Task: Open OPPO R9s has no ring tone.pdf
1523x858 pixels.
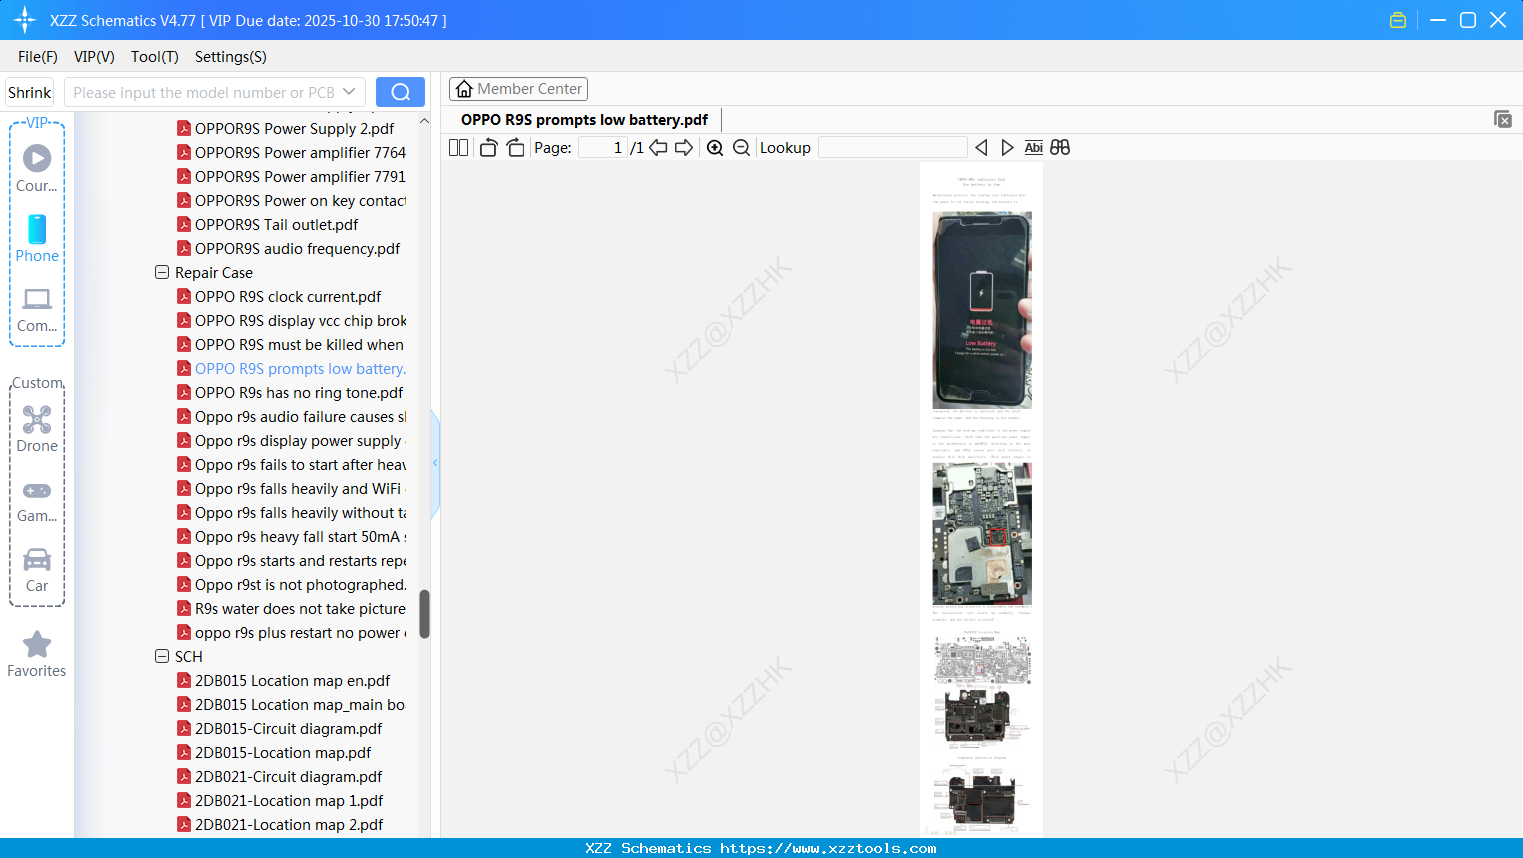Action: [290, 392]
